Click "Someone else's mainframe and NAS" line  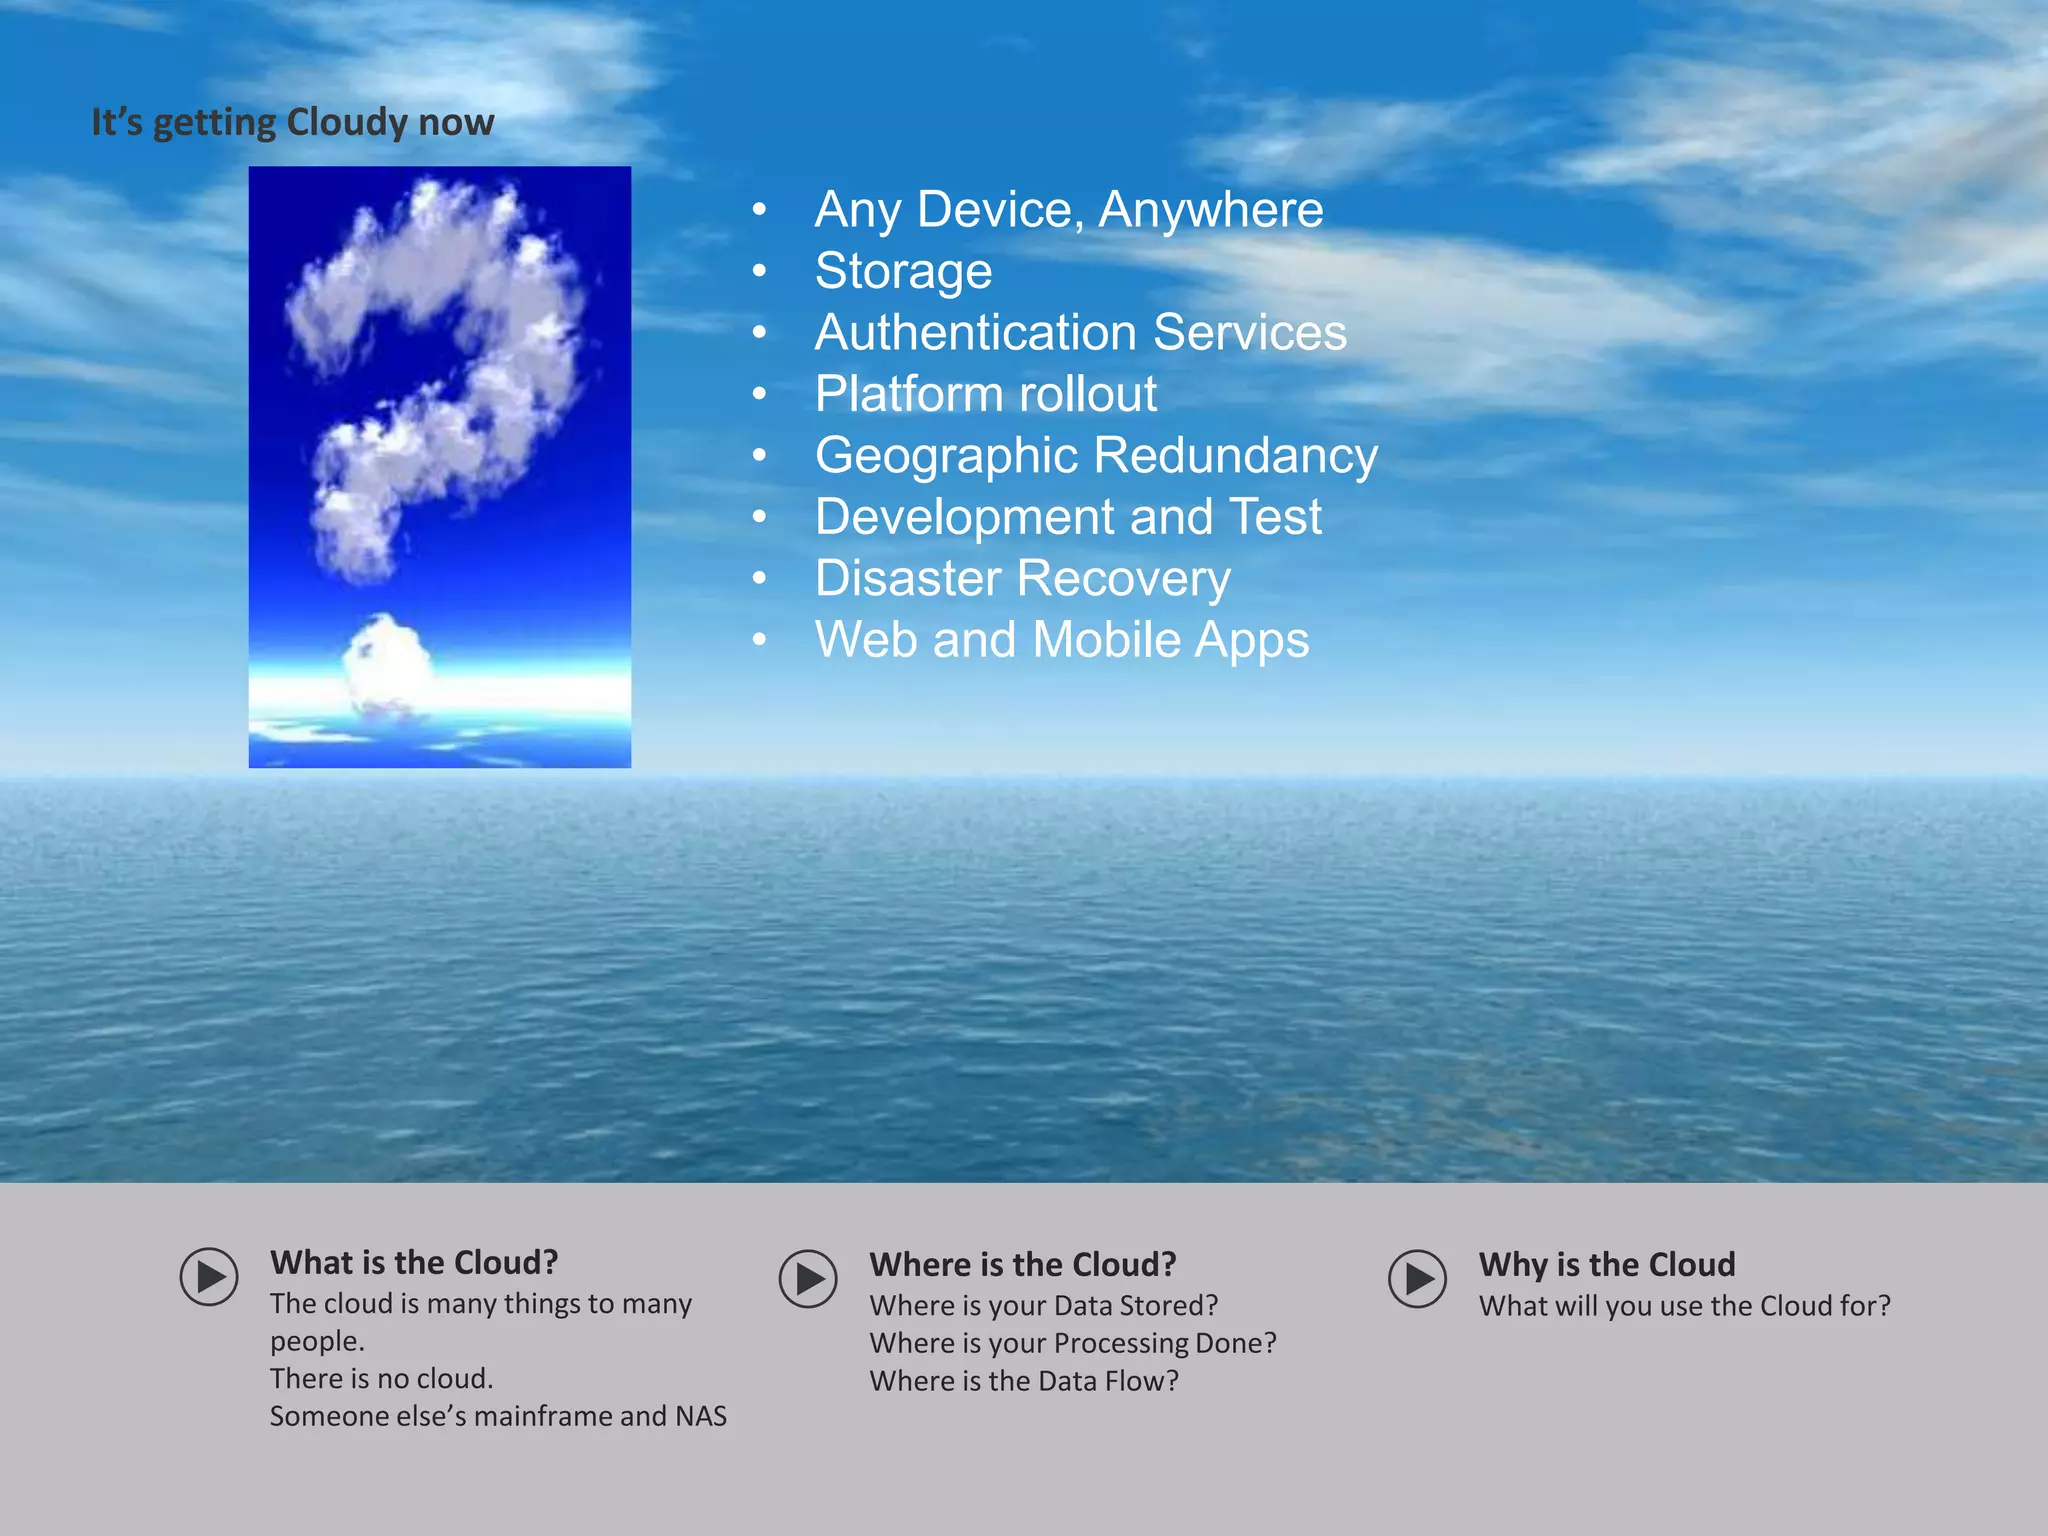(x=498, y=1416)
